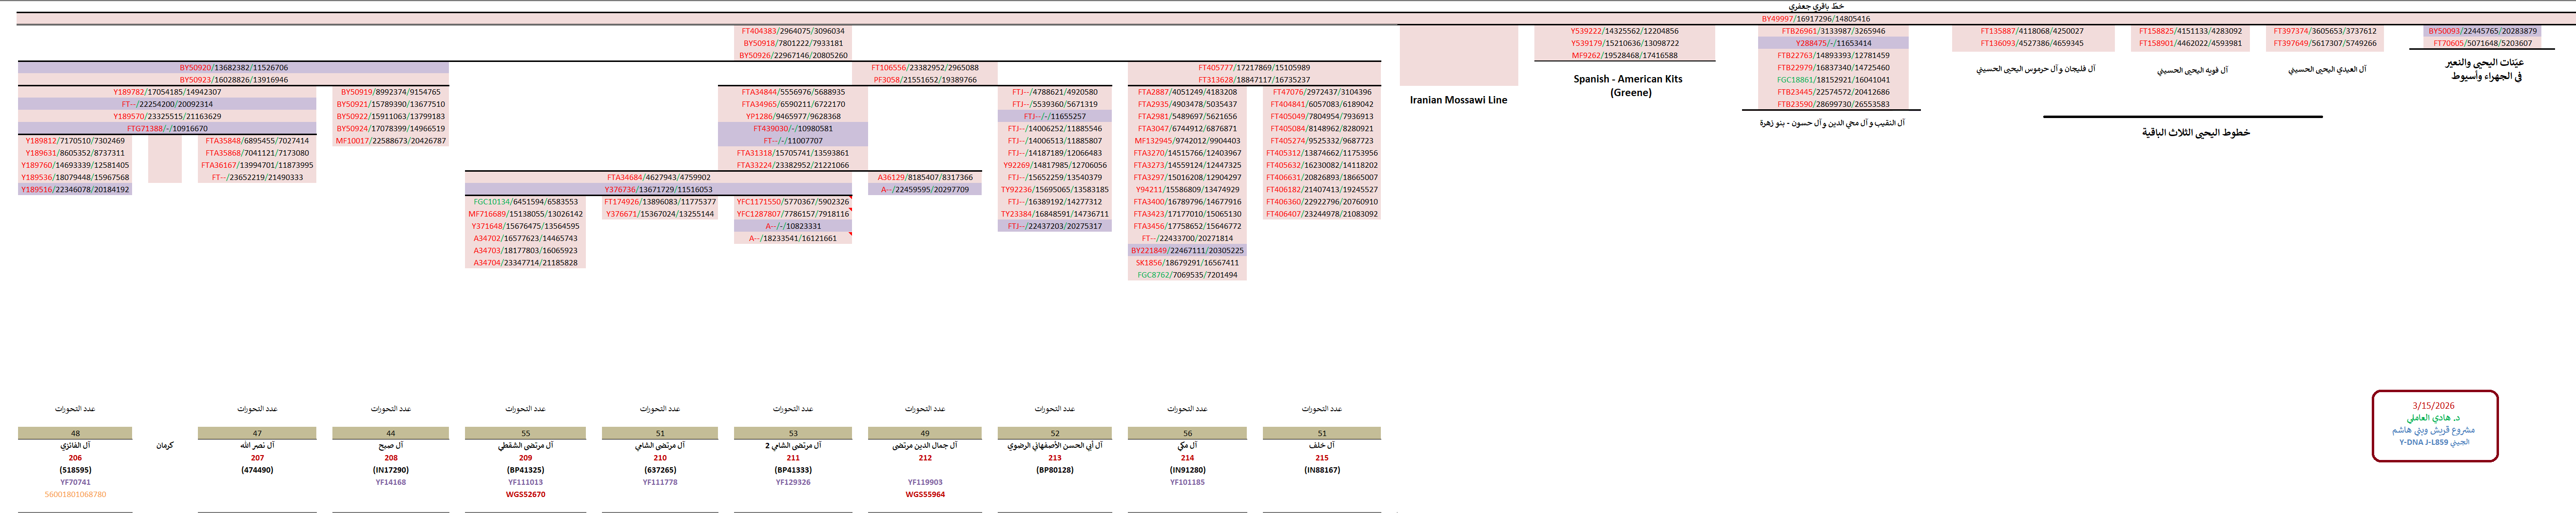Click the purple BY221849 cell

coord(1187,251)
